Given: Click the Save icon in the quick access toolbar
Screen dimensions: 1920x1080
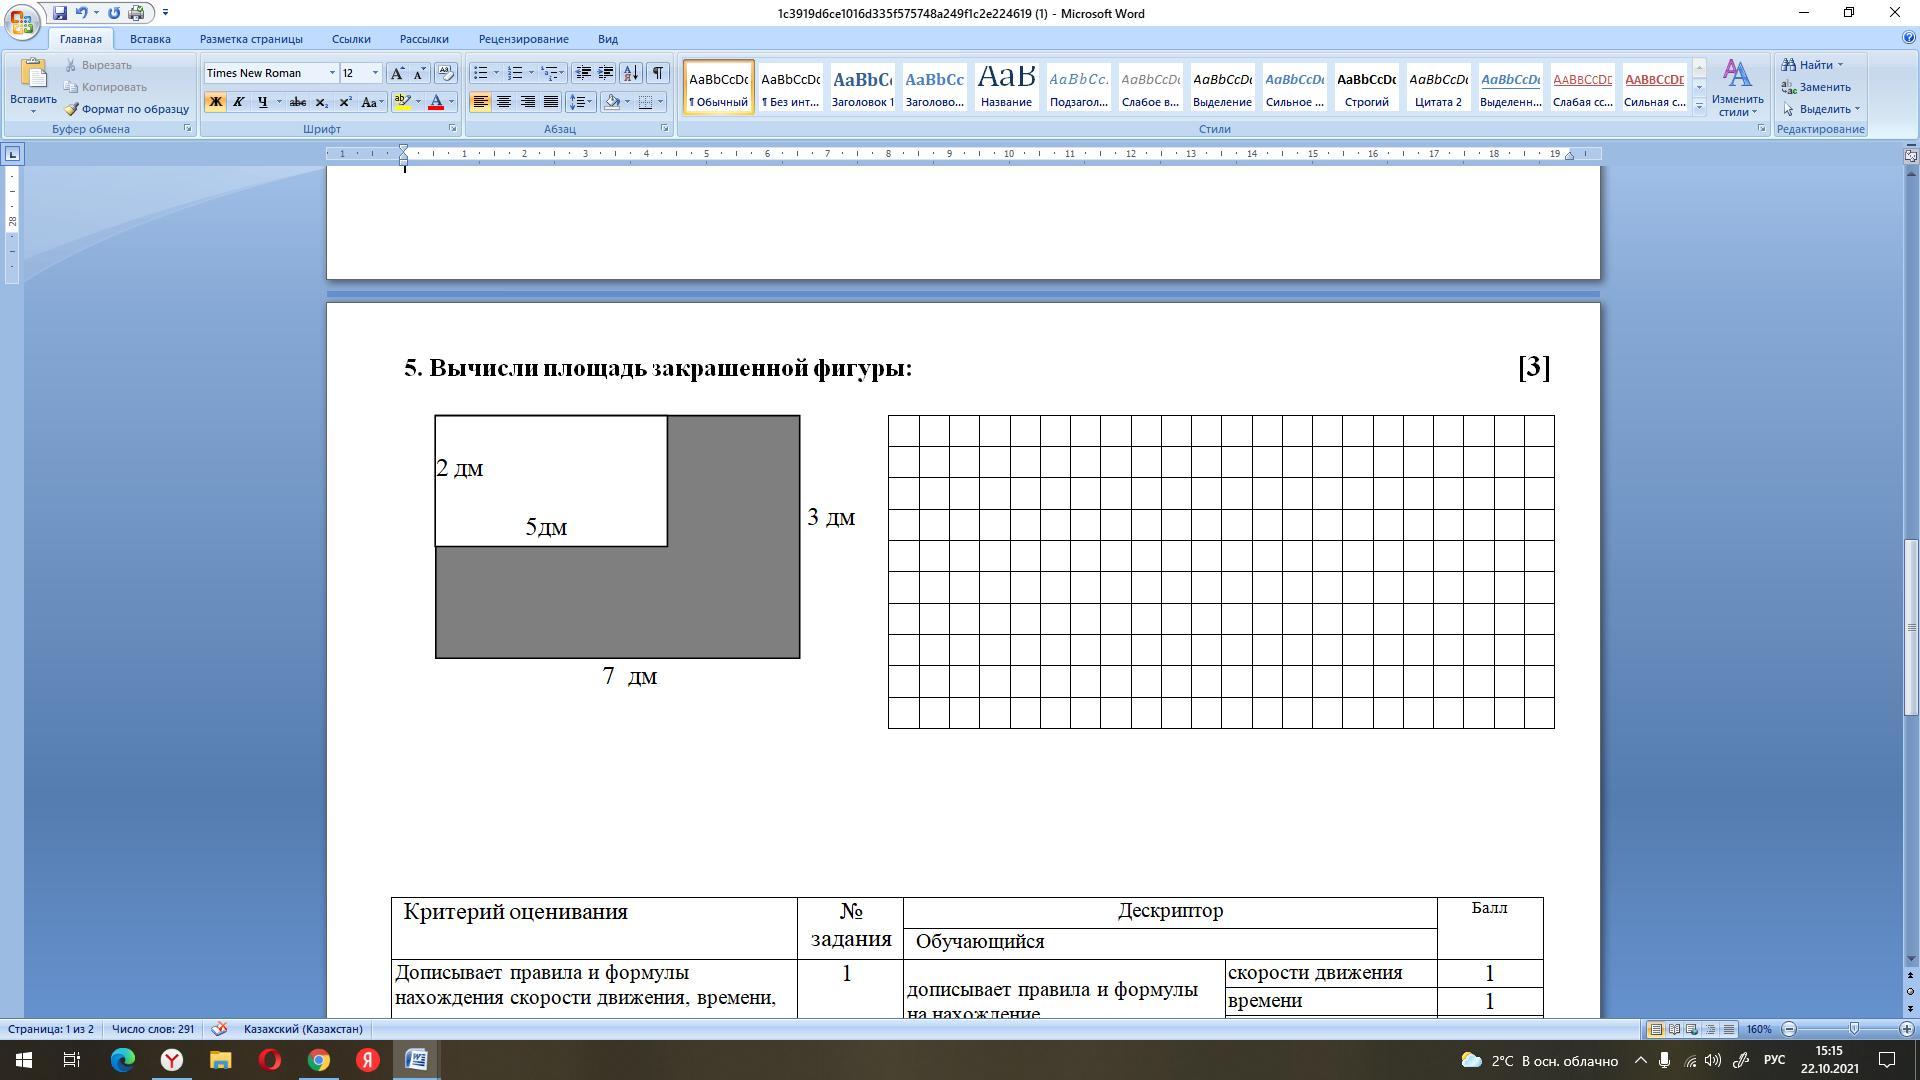Looking at the screenshot, I should point(60,13).
